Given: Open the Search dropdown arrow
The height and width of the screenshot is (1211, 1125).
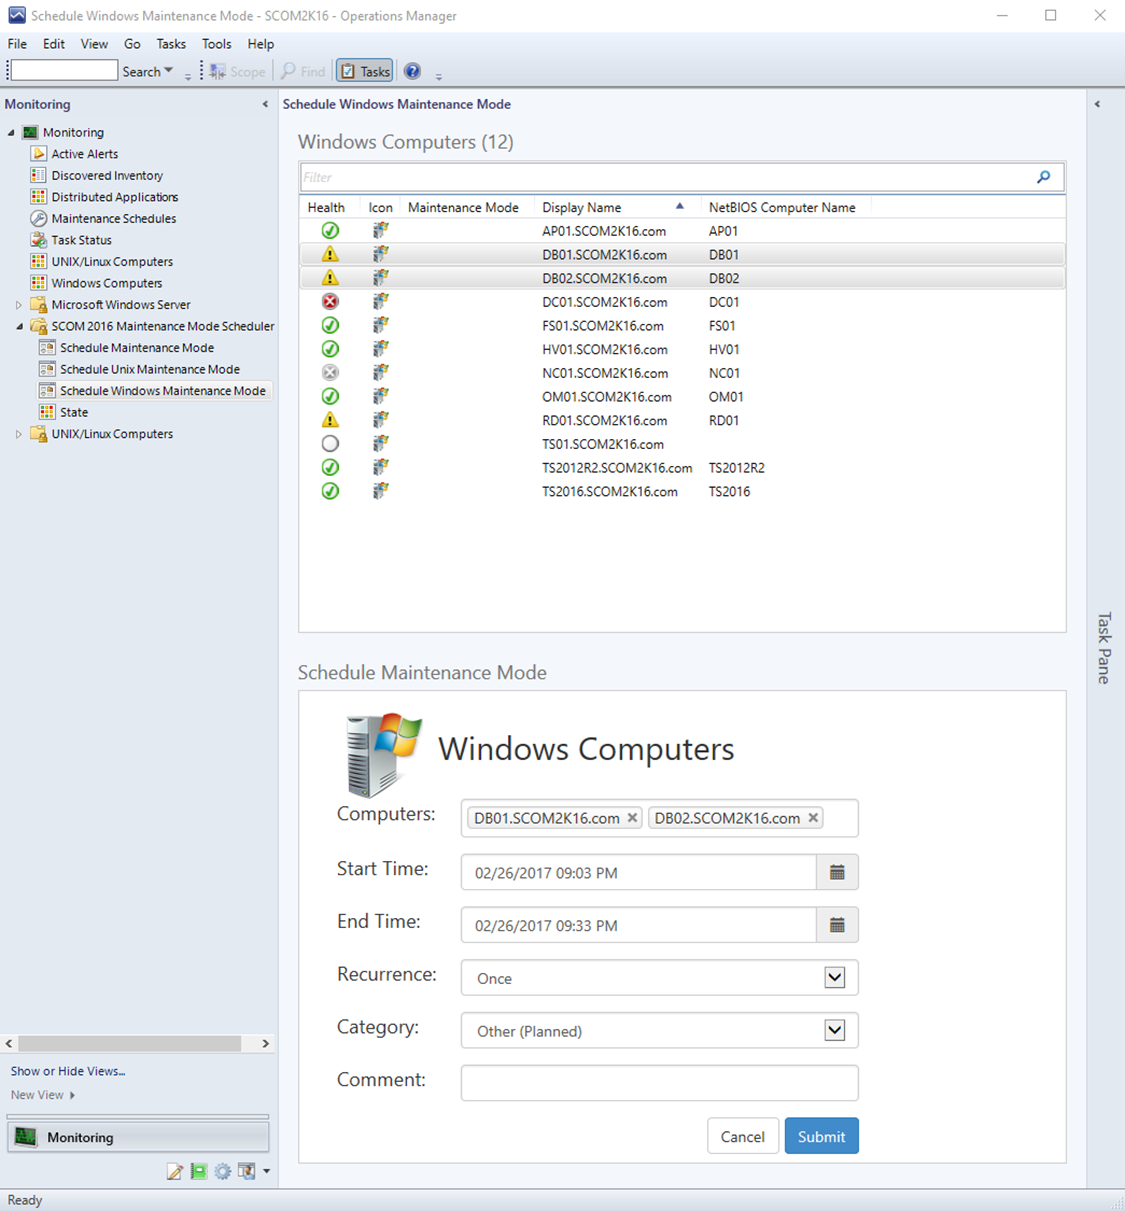Looking at the screenshot, I should click(168, 71).
